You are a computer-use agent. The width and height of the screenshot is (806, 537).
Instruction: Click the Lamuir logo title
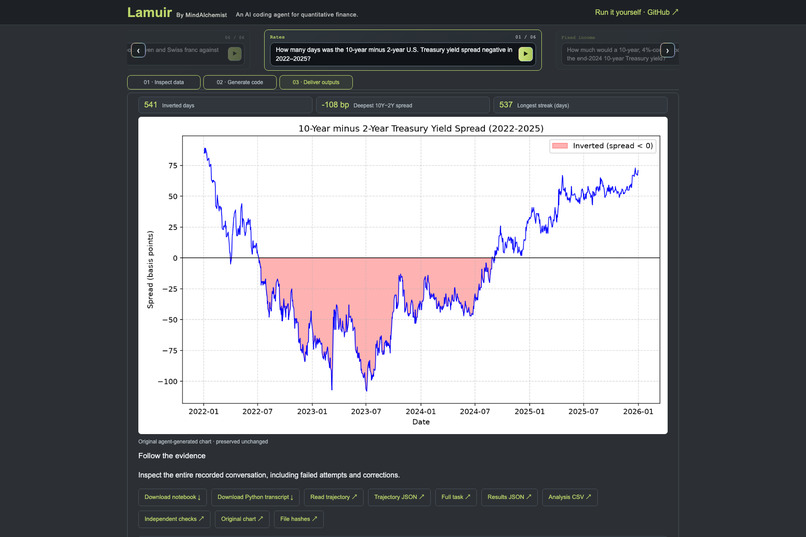click(x=150, y=12)
